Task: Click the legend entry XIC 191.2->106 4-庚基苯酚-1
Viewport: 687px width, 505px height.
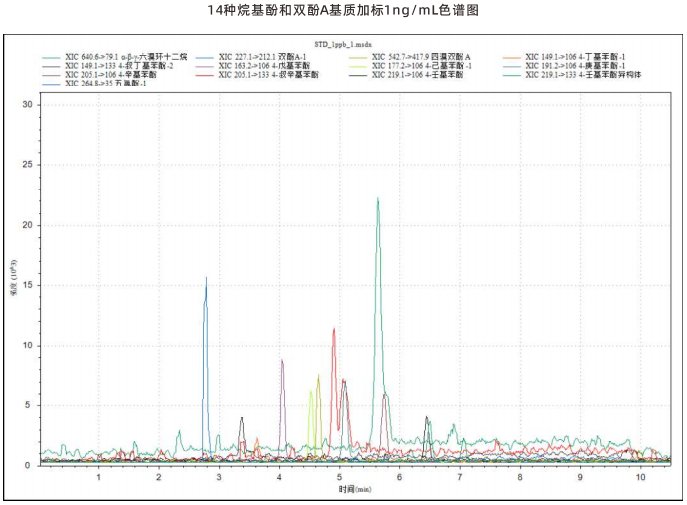Action: tap(564, 66)
